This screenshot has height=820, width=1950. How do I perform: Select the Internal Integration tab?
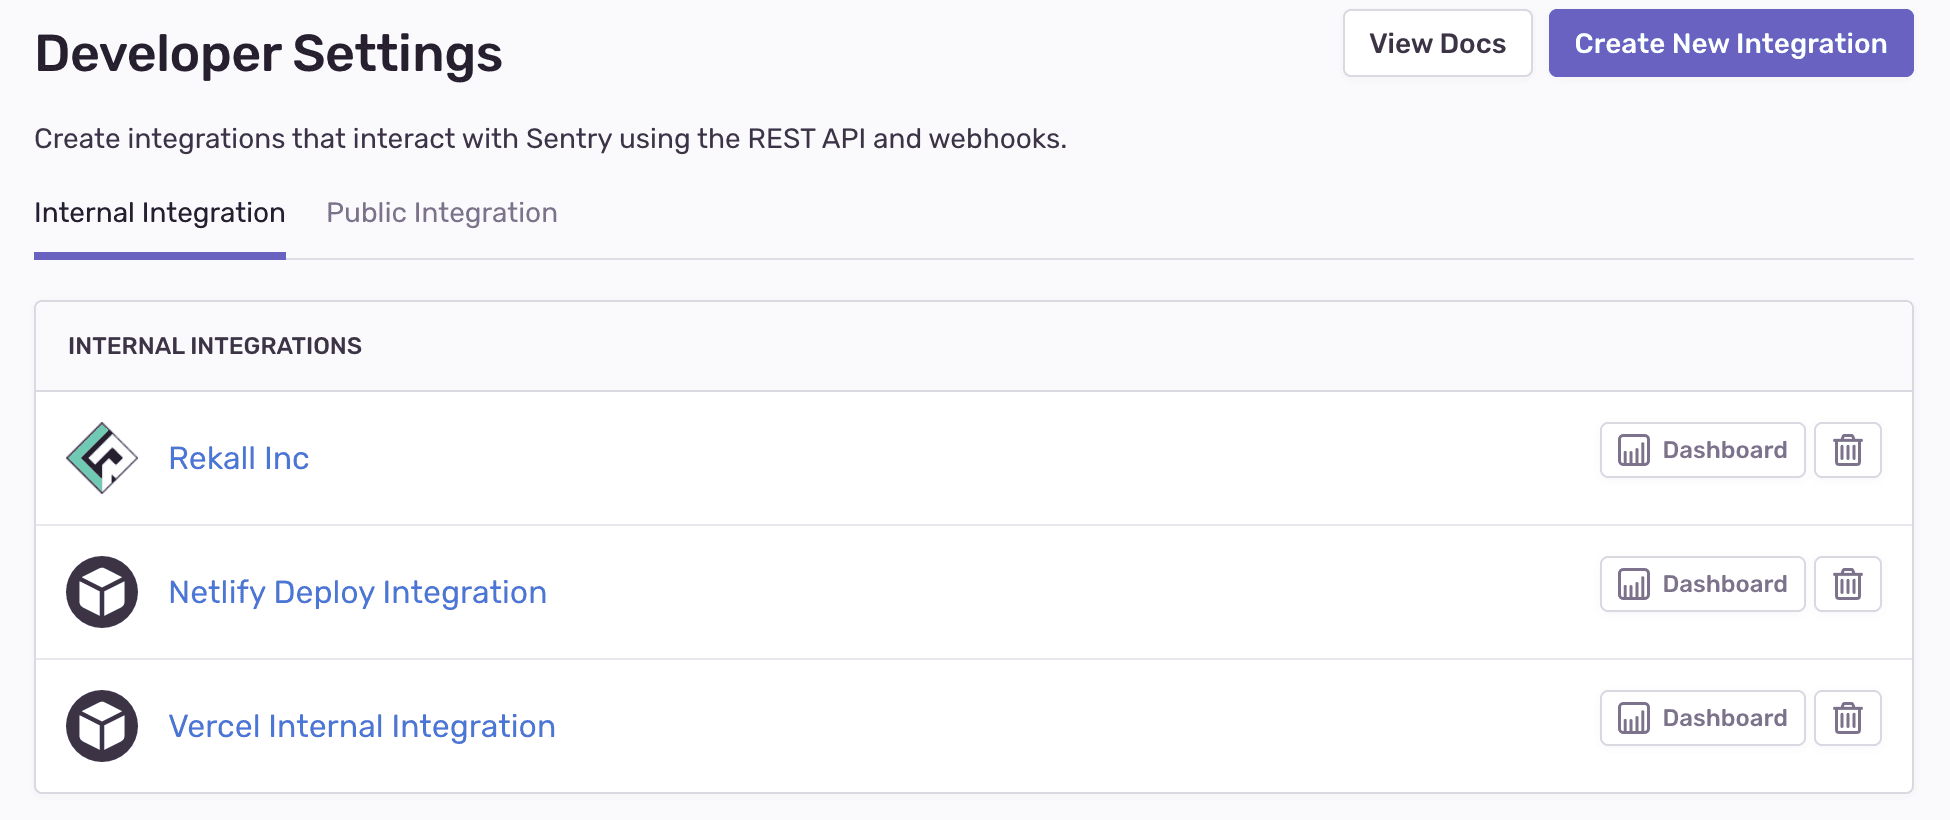click(159, 212)
